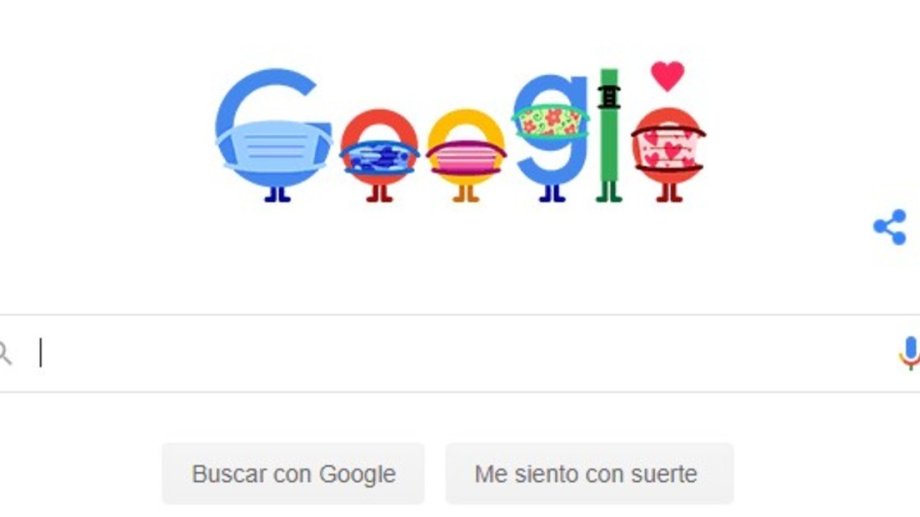920x517 pixels.
Task: Click the red o with blue camouflage mask
Action: (x=380, y=147)
